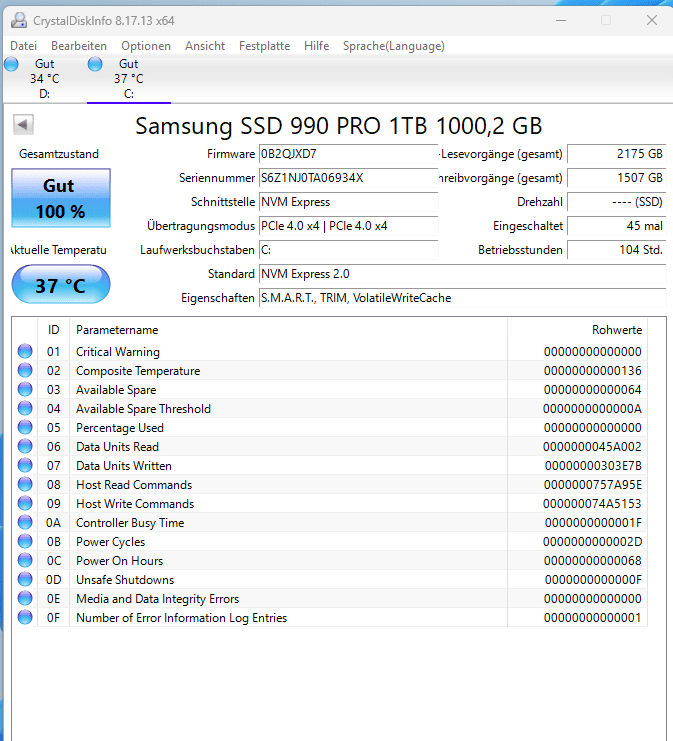Image resolution: width=673 pixels, height=741 pixels.
Task: Click status orb beside Media and Data Integrity Errors
Action: click(x=25, y=598)
